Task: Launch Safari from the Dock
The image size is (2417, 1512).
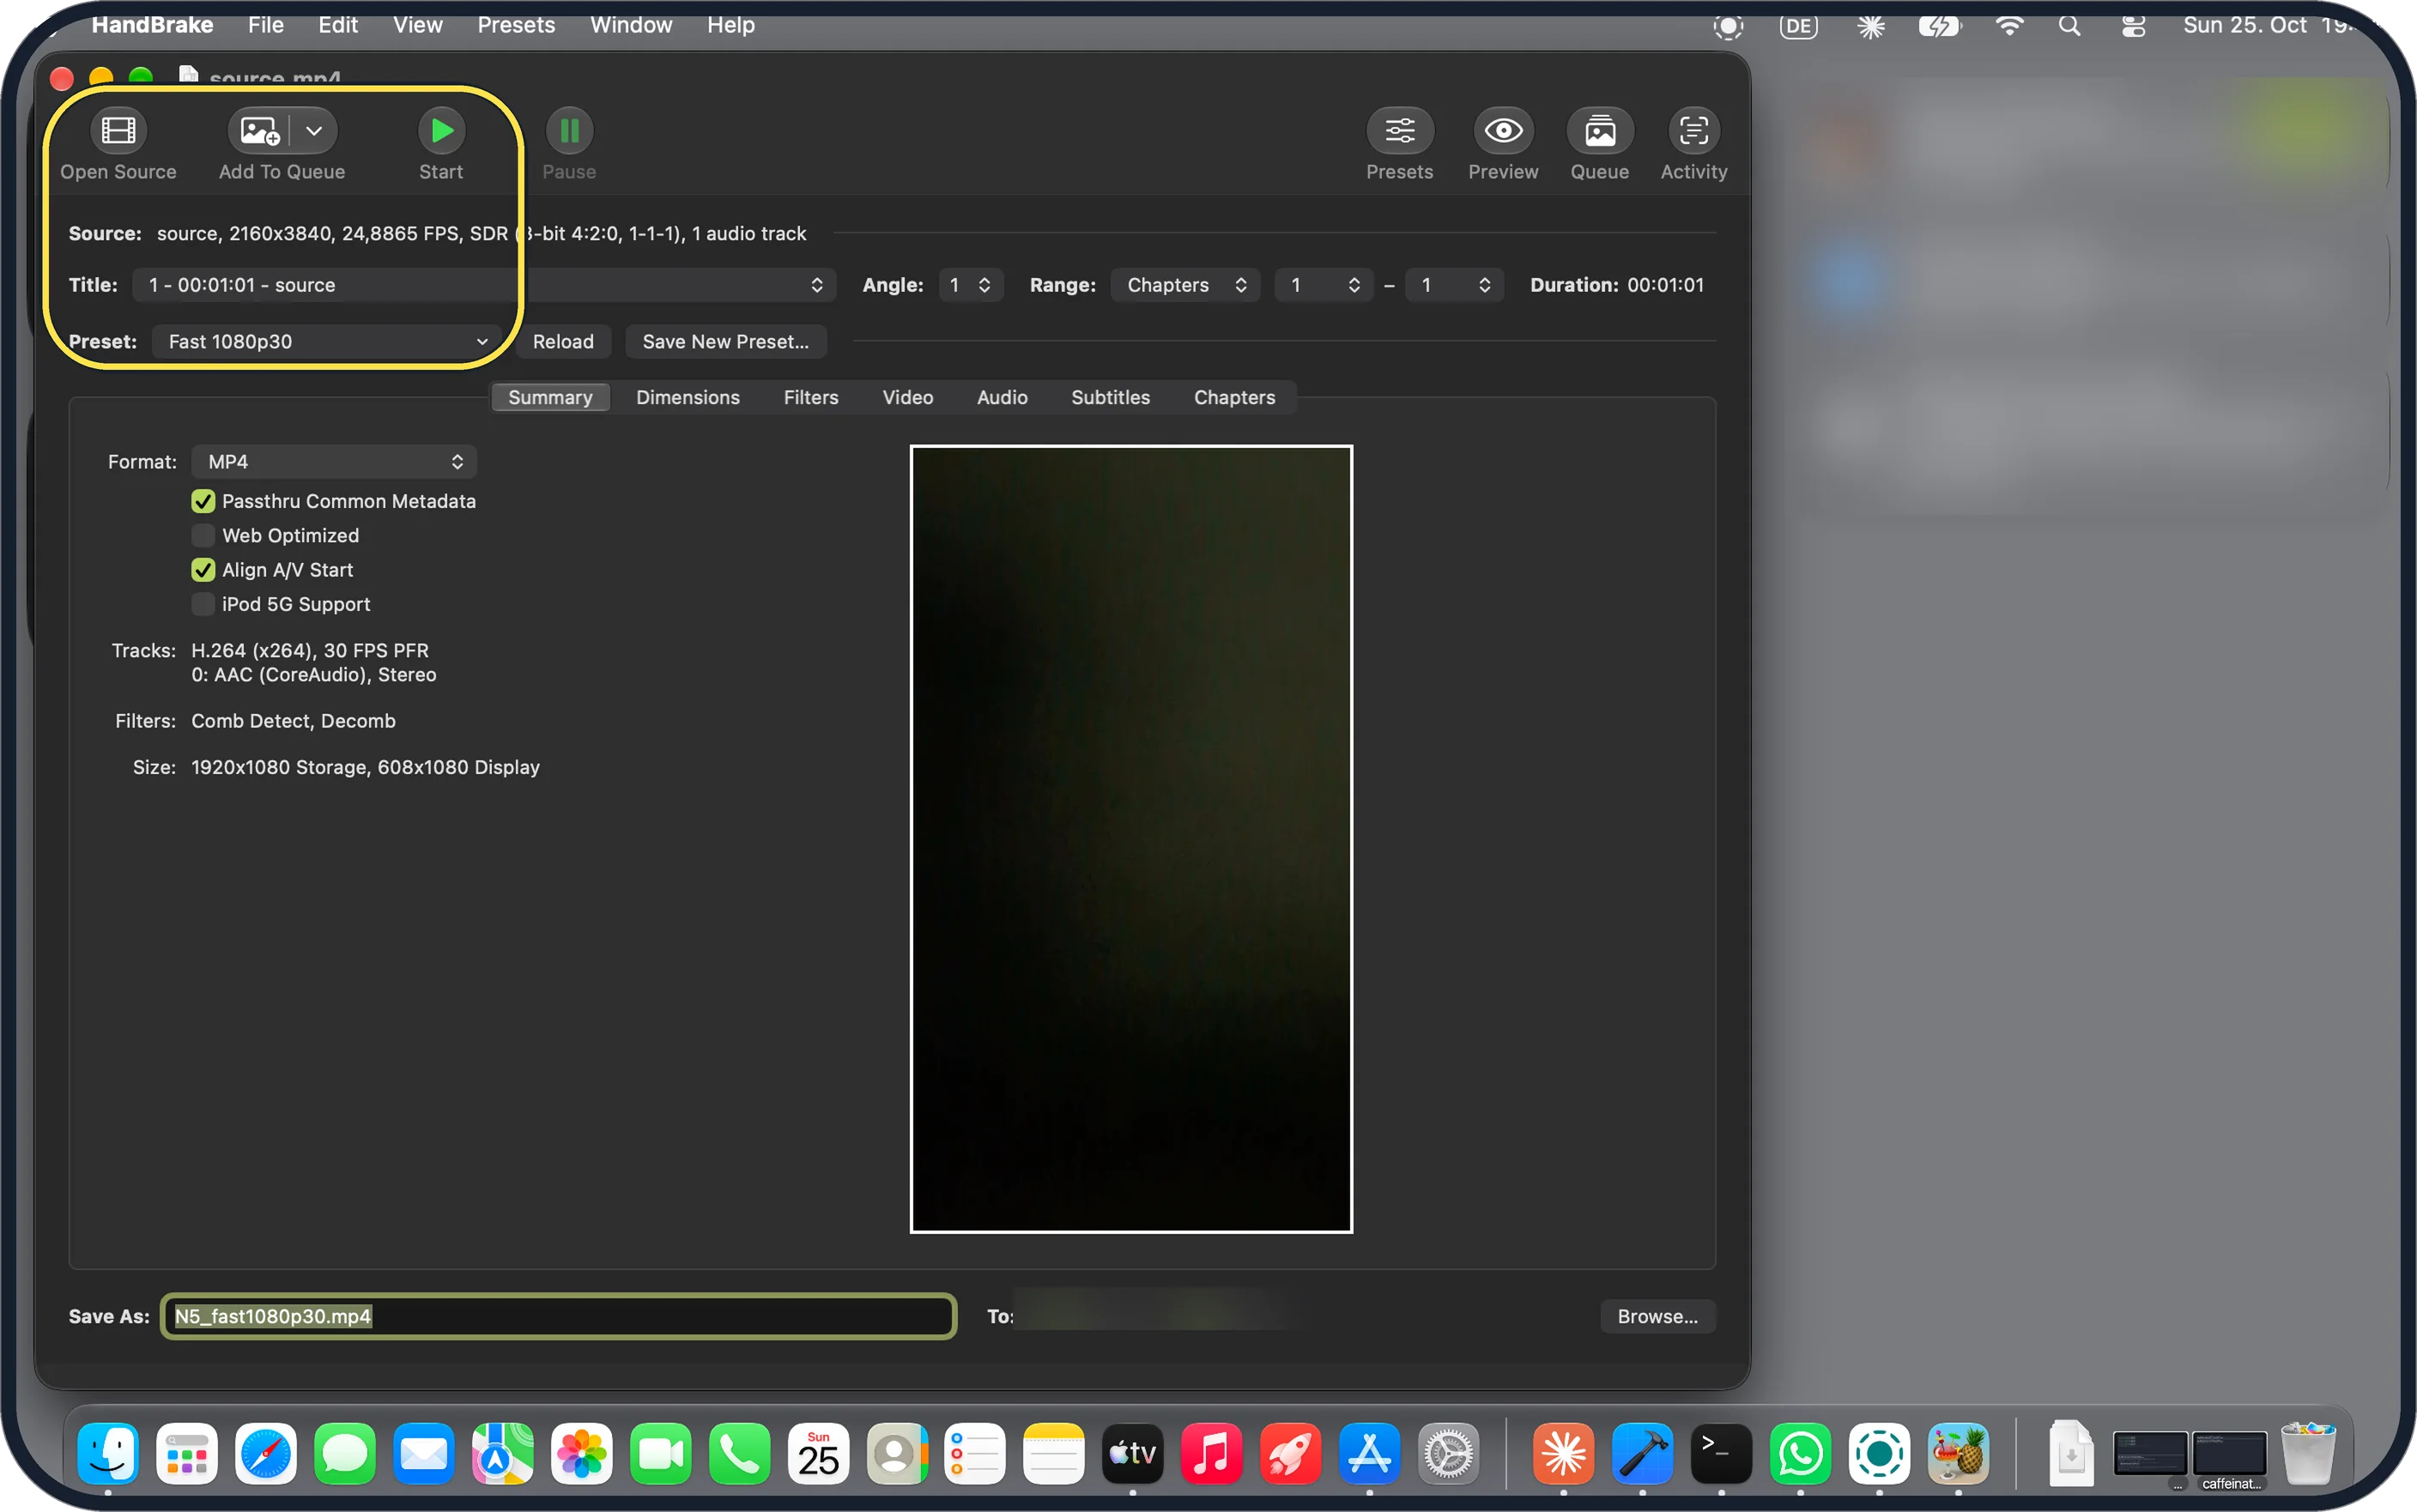Action: (266, 1452)
